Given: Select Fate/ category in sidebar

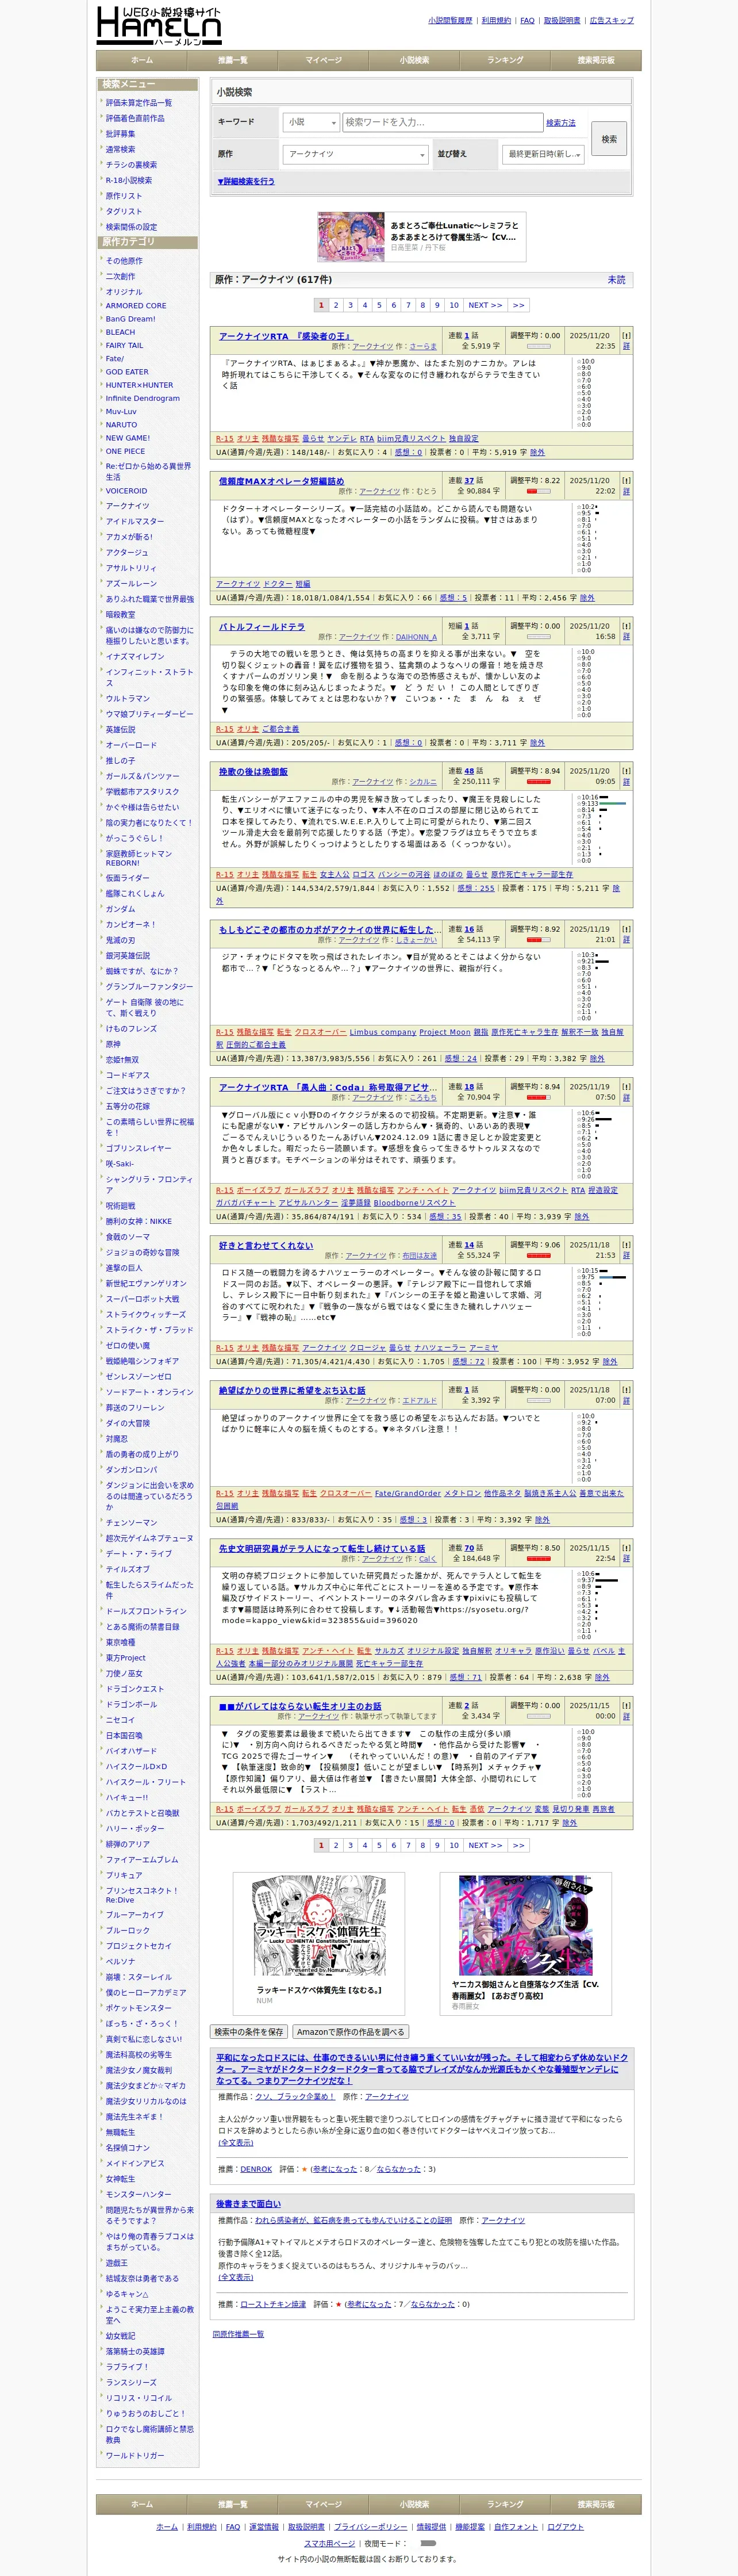Looking at the screenshot, I should pos(115,358).
